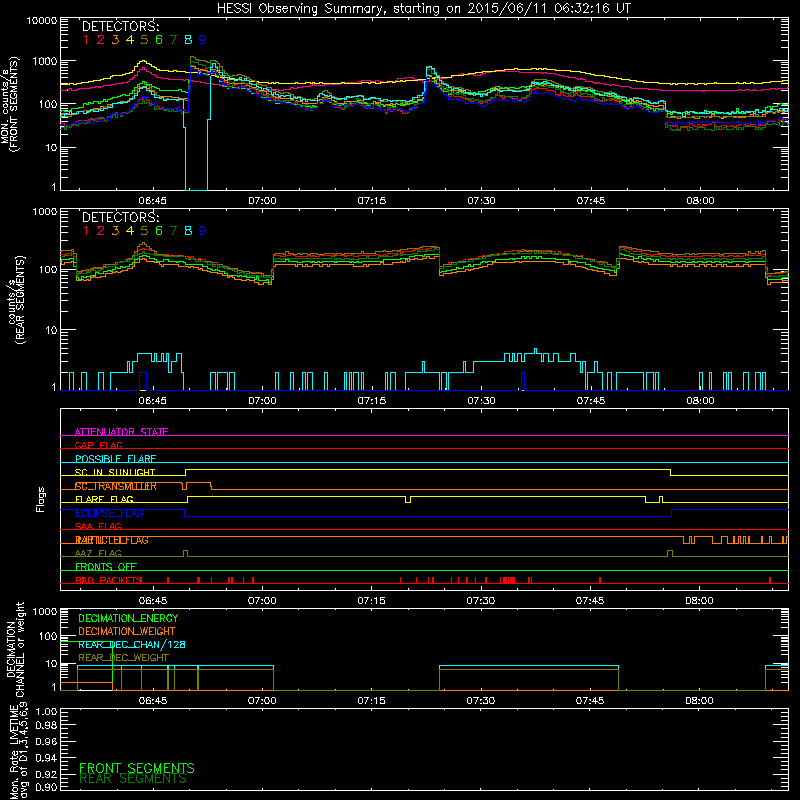800x800 pixels.
Task: Click the 06:45 time label under rear-segments plot
Action: point(153,401)
